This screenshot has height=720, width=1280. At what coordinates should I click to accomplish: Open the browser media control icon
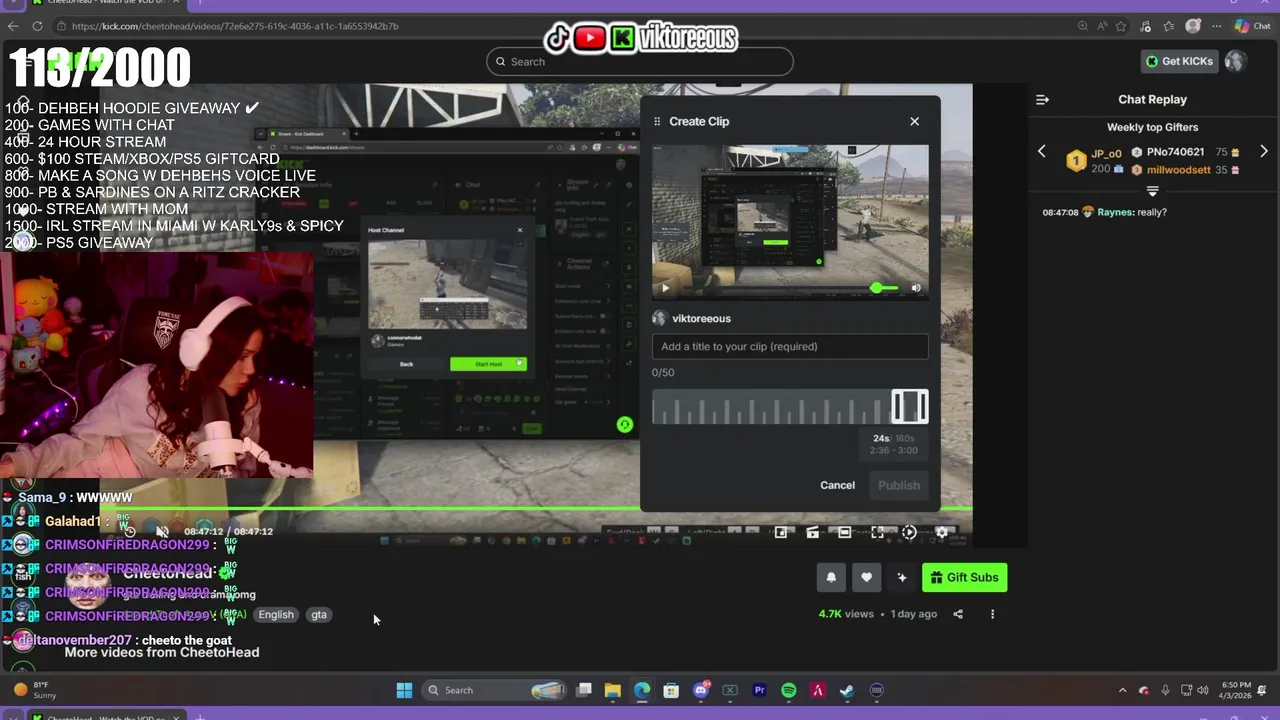point(1147,26)
